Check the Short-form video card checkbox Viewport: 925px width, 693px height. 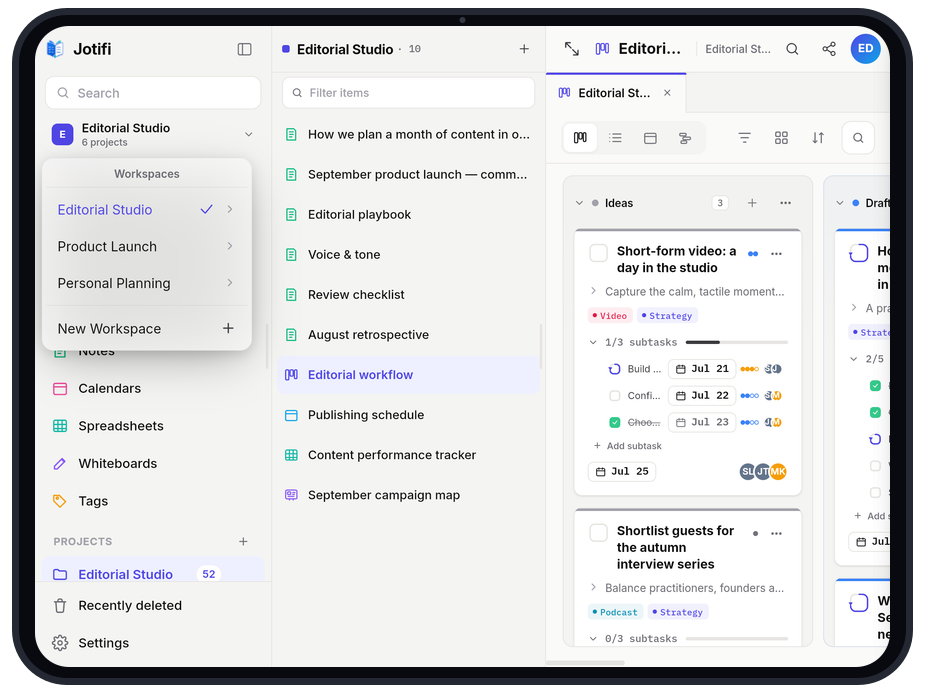(599, 253)
